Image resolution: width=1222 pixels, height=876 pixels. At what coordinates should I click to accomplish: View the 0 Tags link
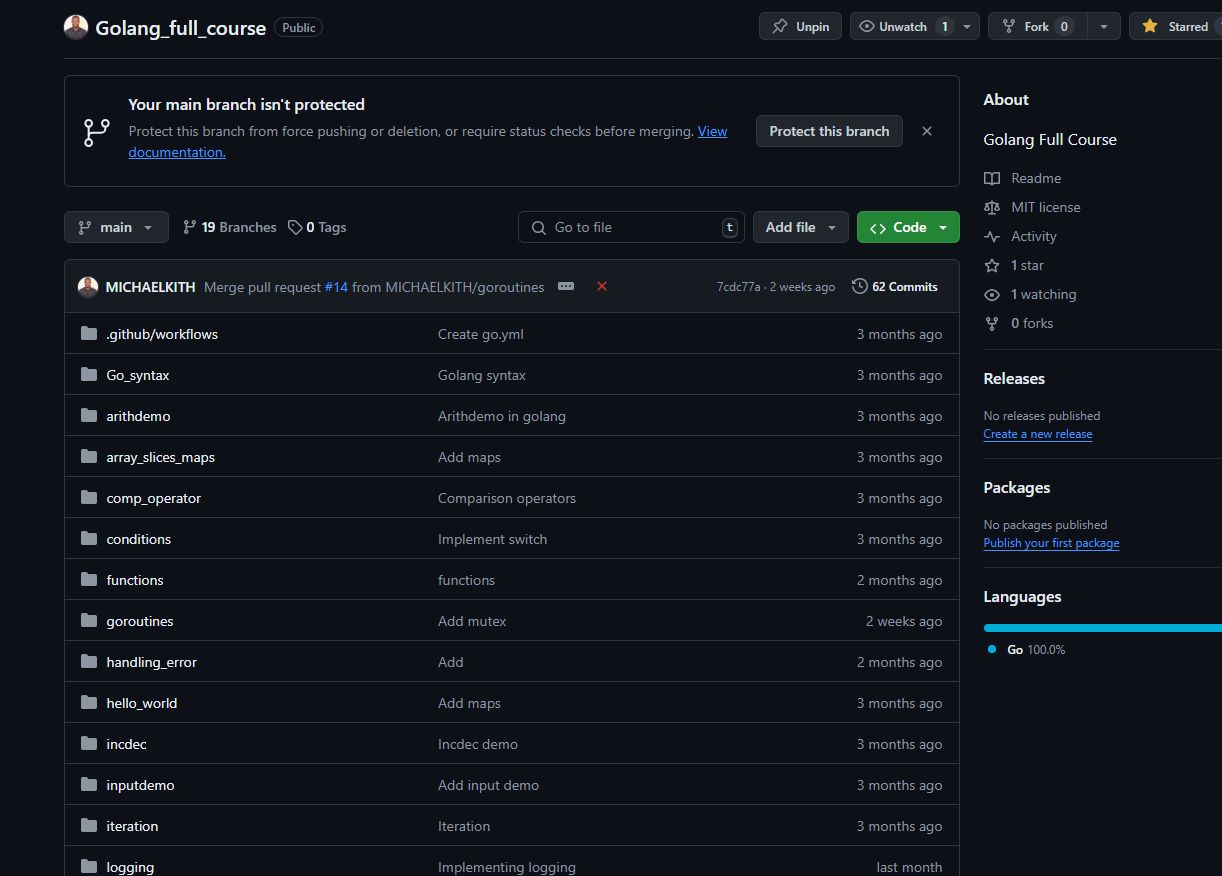coord(317,227)
